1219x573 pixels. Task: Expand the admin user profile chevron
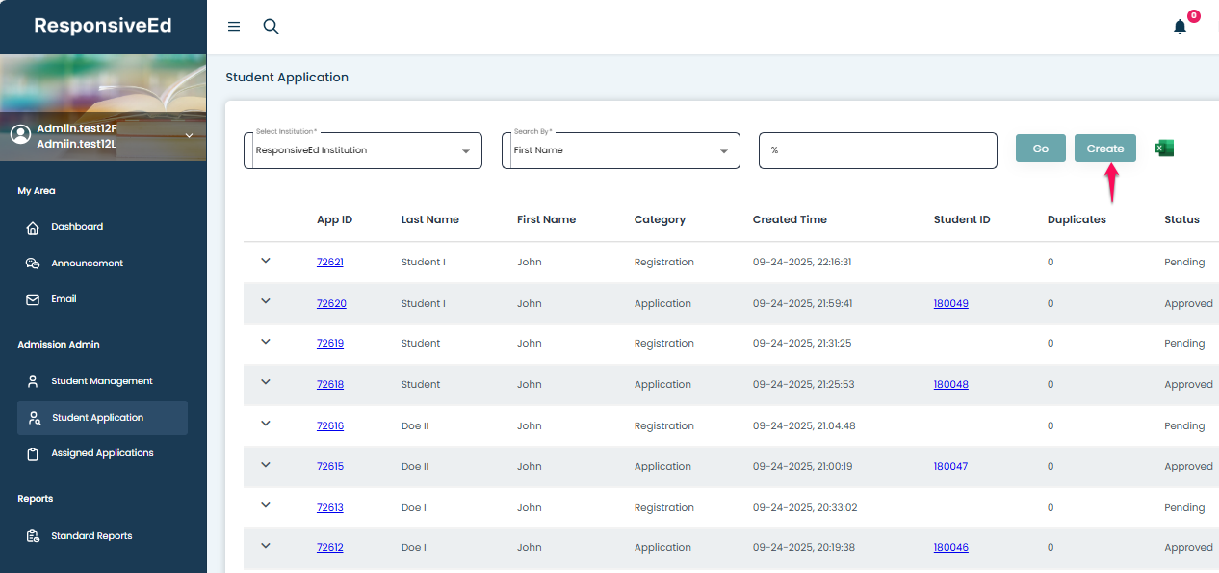pos(189,136)
